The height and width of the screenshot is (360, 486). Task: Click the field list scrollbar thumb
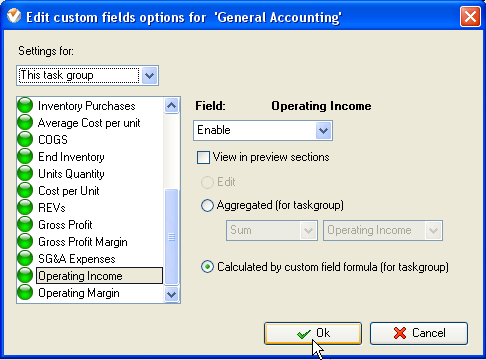pos(172,237)
